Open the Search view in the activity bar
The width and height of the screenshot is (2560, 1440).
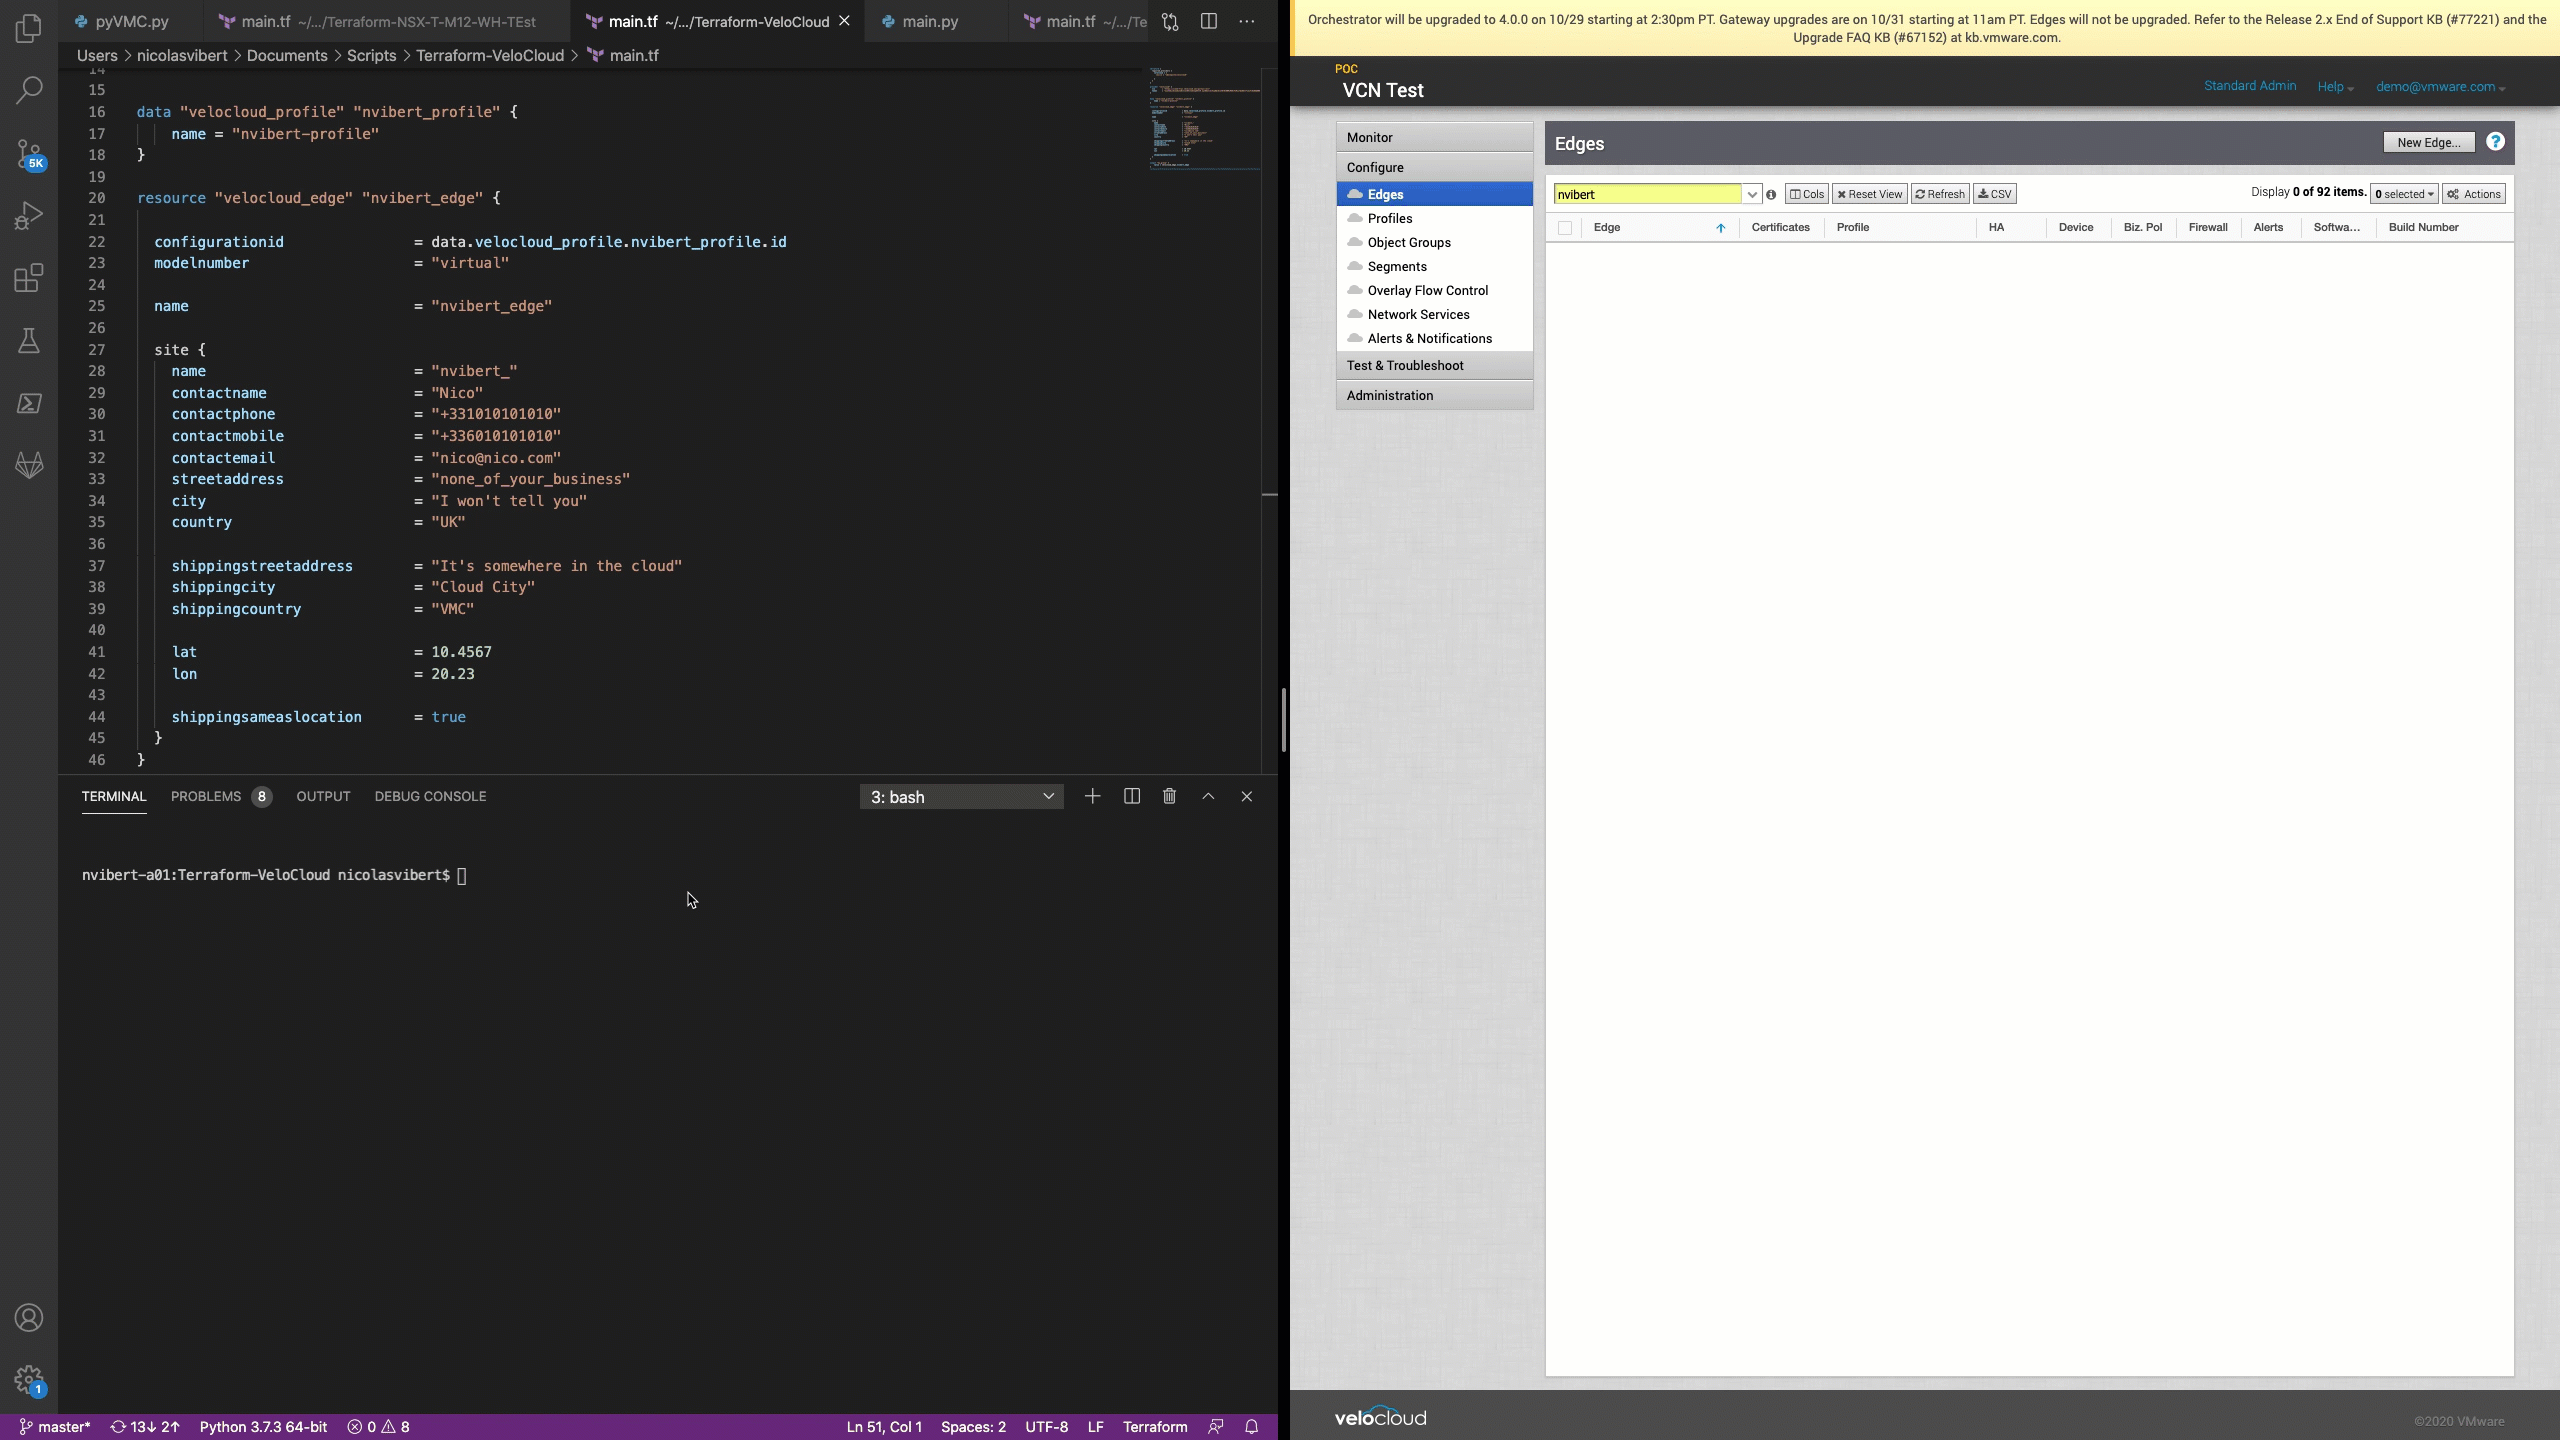click(29, 90)
